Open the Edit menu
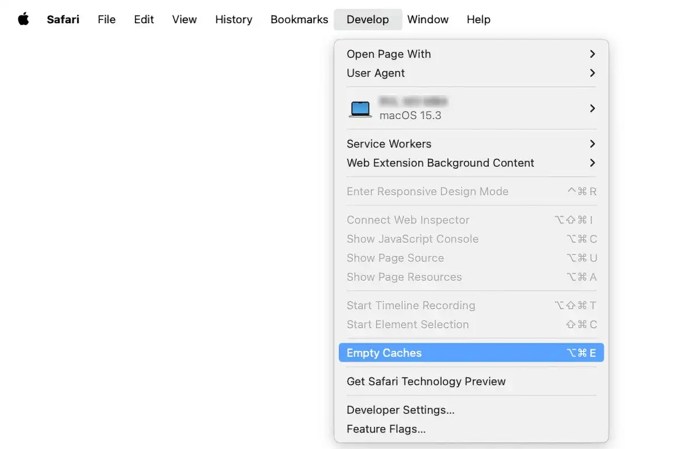This screenshot has width=700, height=449. [x=144, y=19]
